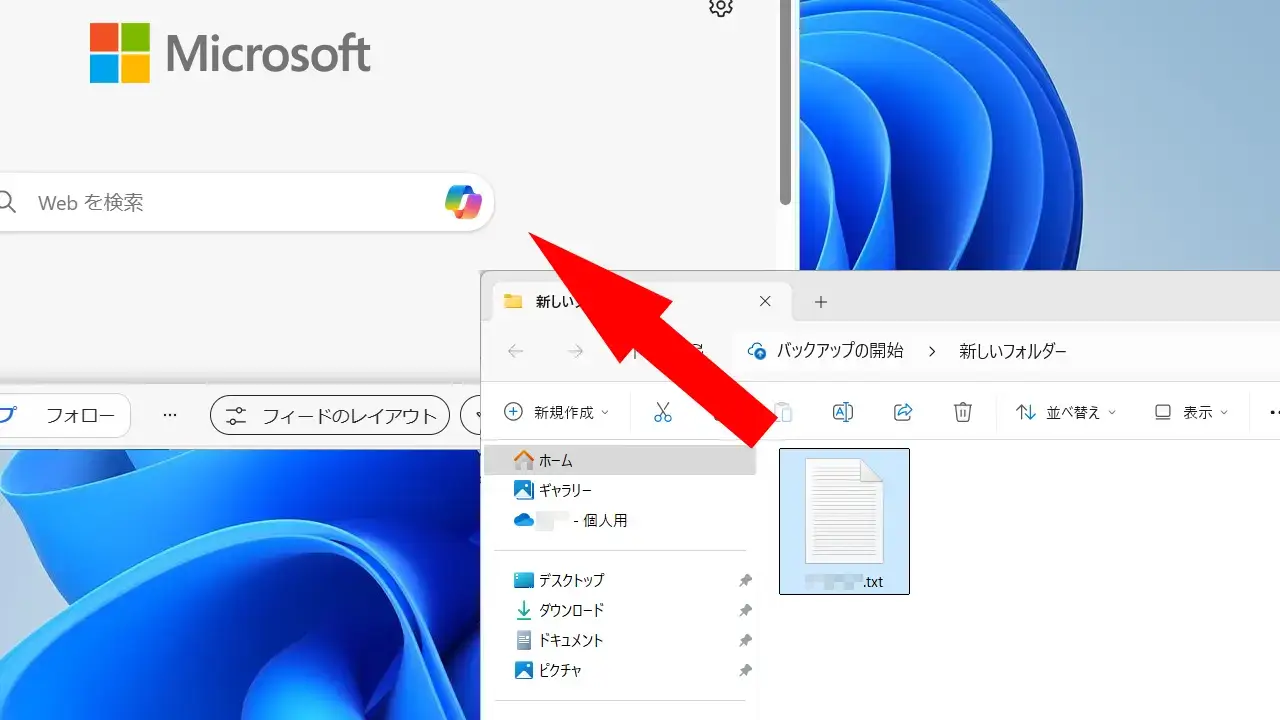
Task: Select the .txt file thumbnail
Action: tap(844, 521)
